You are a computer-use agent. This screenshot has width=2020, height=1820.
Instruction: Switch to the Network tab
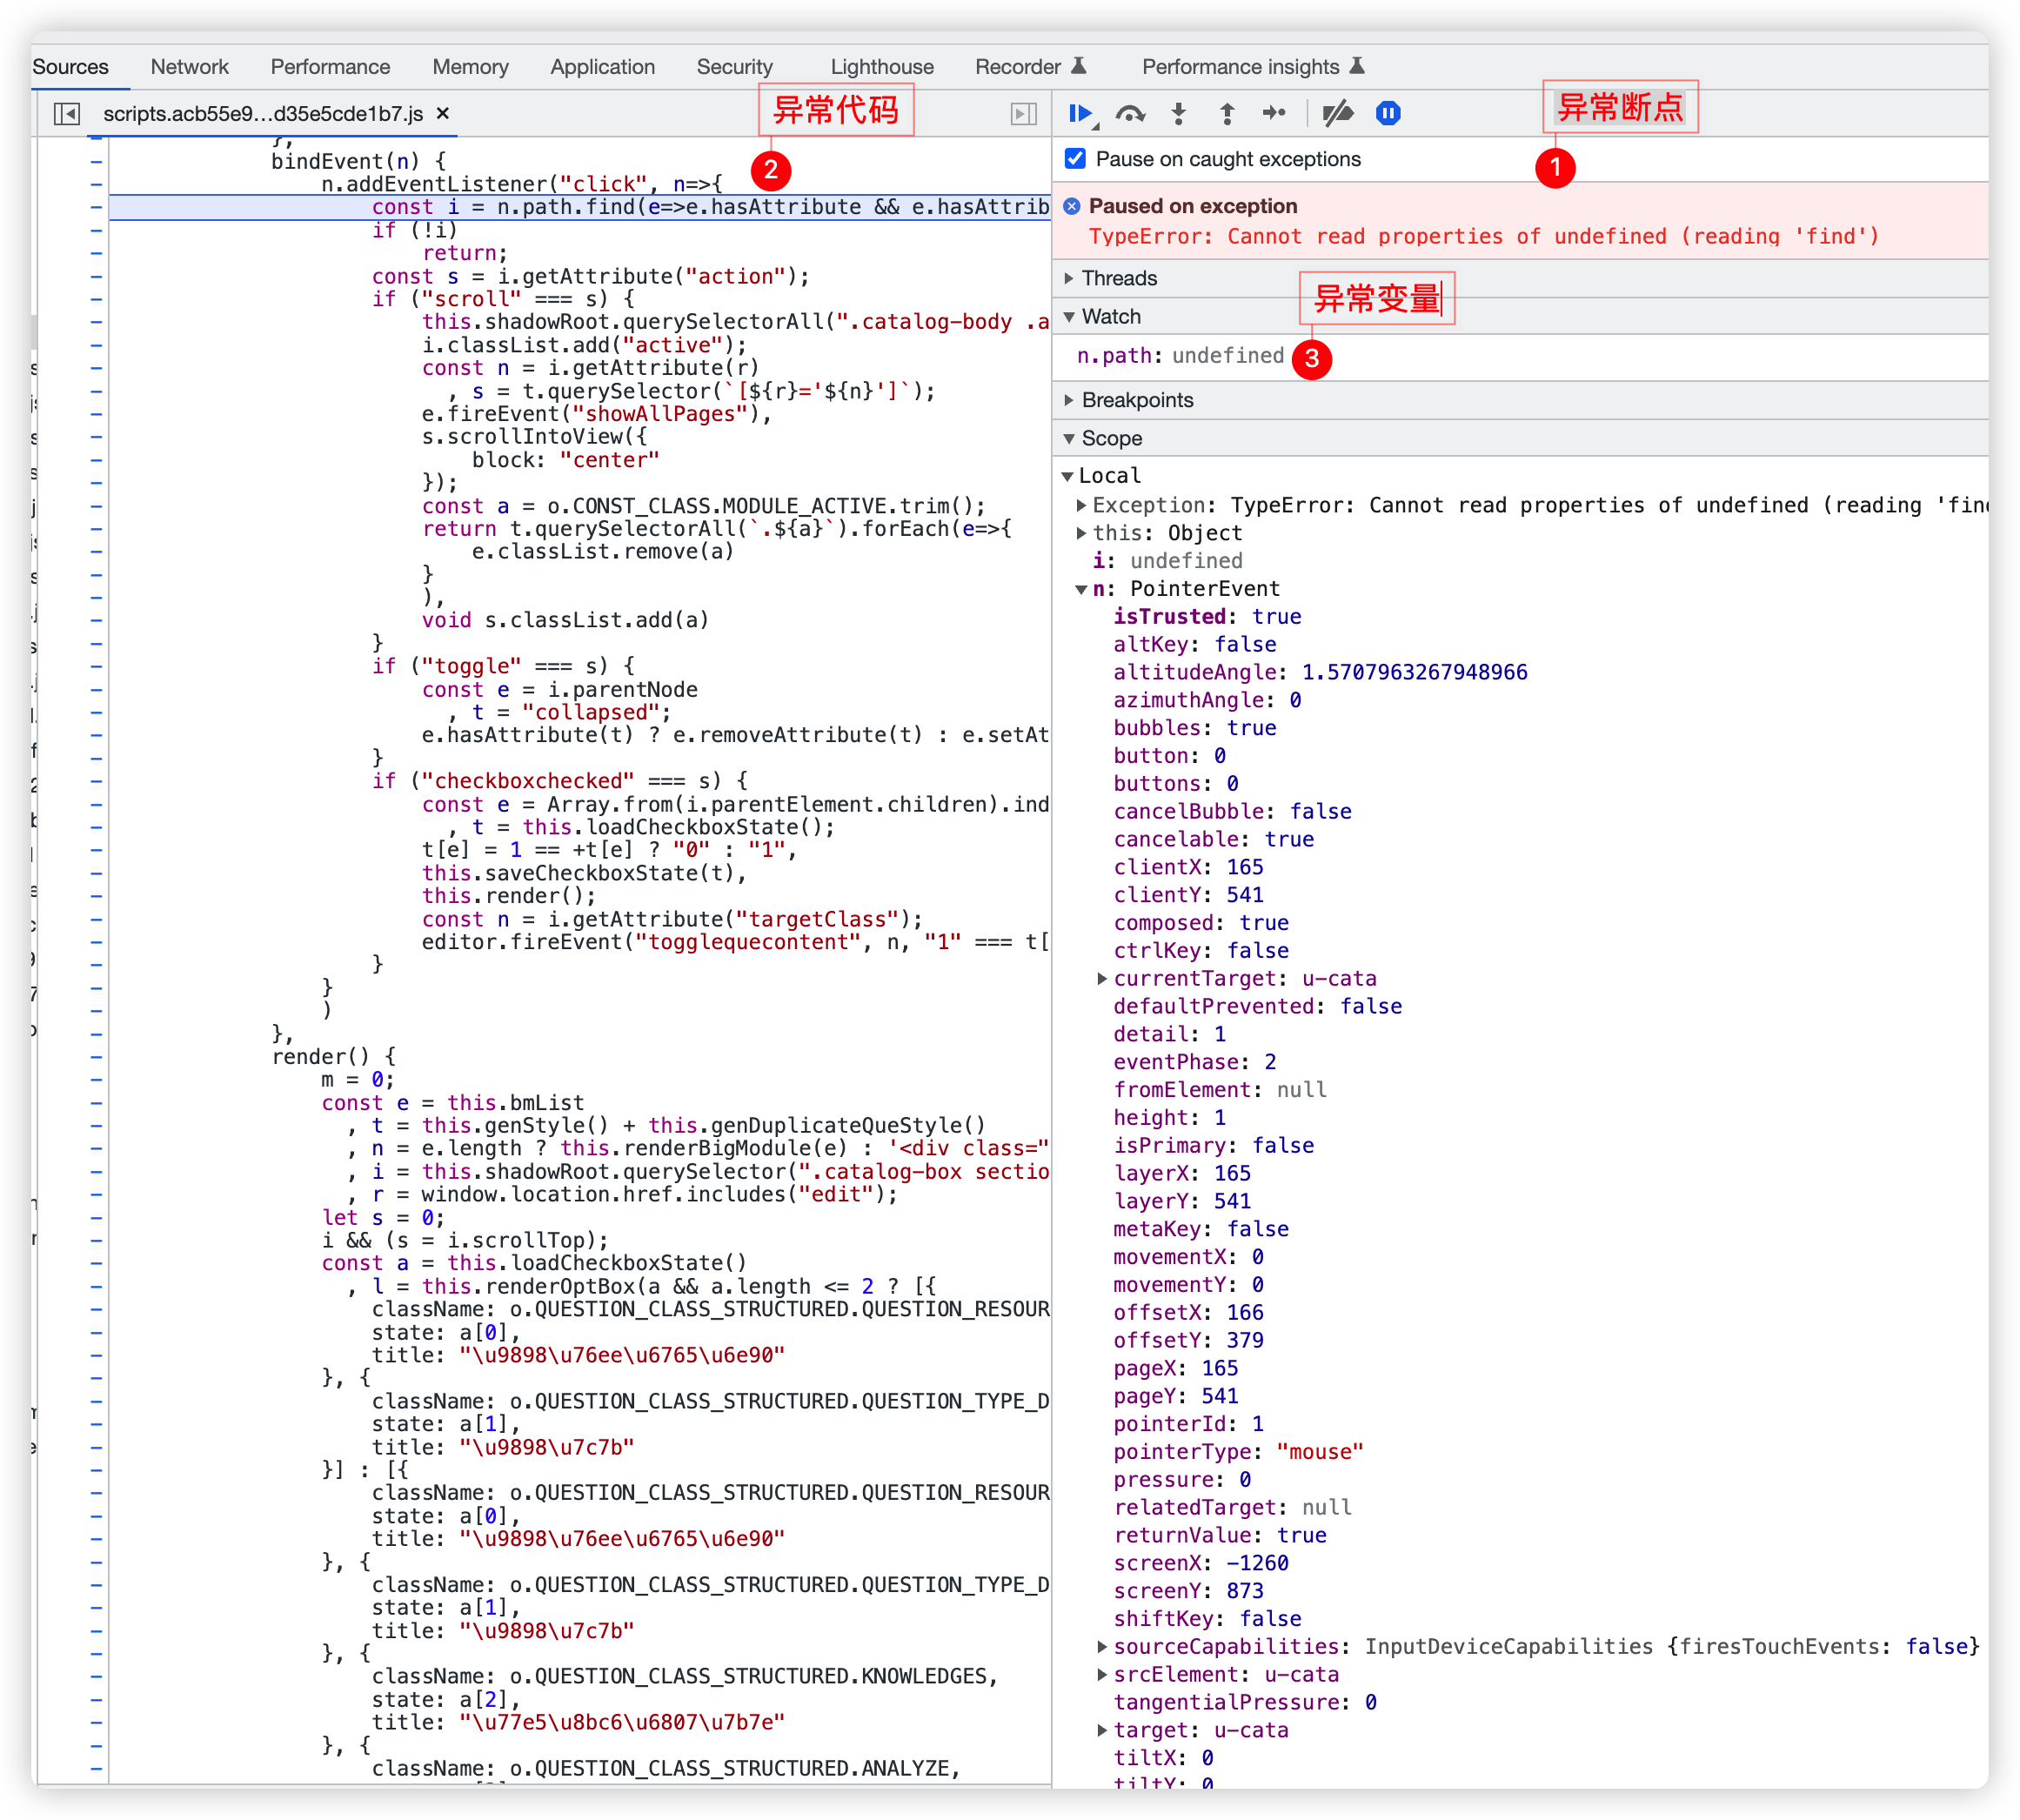pos(189,66)
